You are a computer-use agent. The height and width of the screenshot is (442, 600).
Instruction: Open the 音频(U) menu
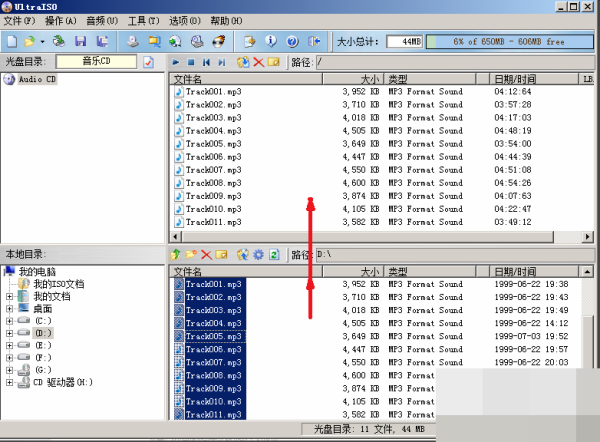tap(102, 21)
